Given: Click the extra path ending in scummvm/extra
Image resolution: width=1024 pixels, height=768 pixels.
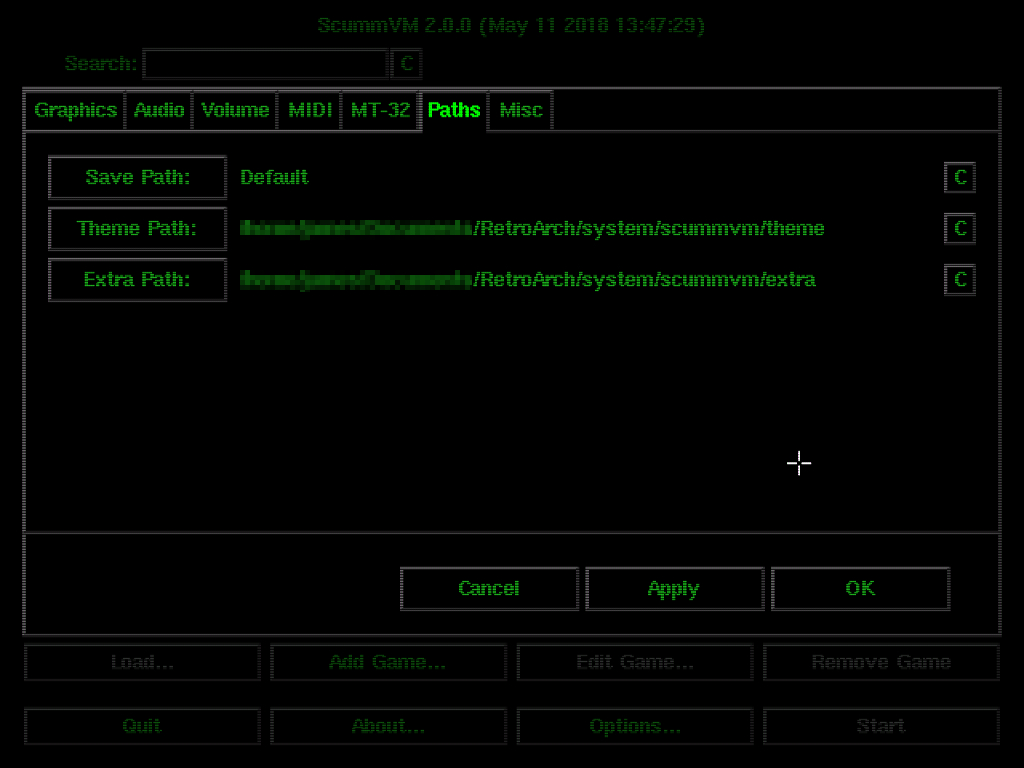Looking at the screenshot, I should (528, 280).
